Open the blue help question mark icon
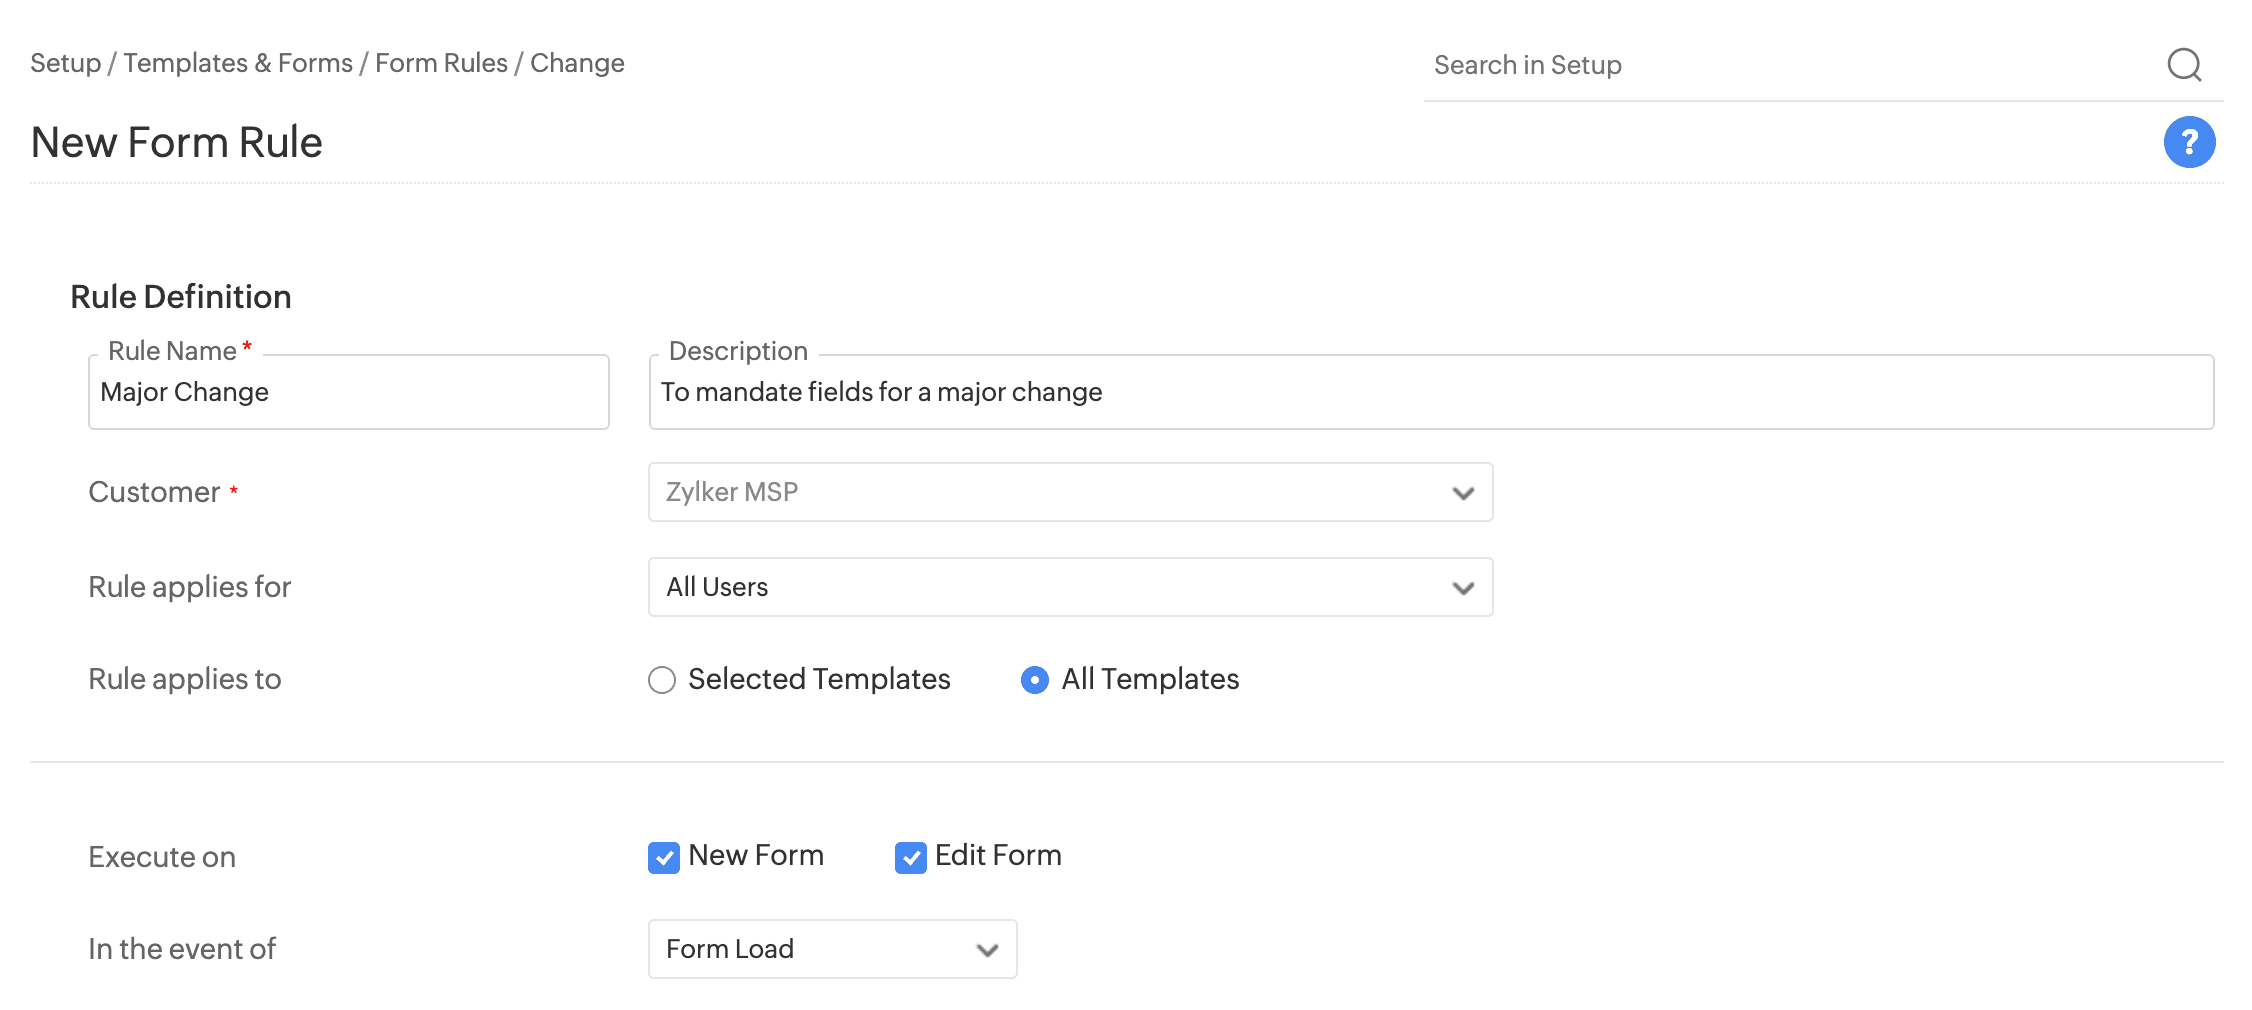 click(2189, 142)
